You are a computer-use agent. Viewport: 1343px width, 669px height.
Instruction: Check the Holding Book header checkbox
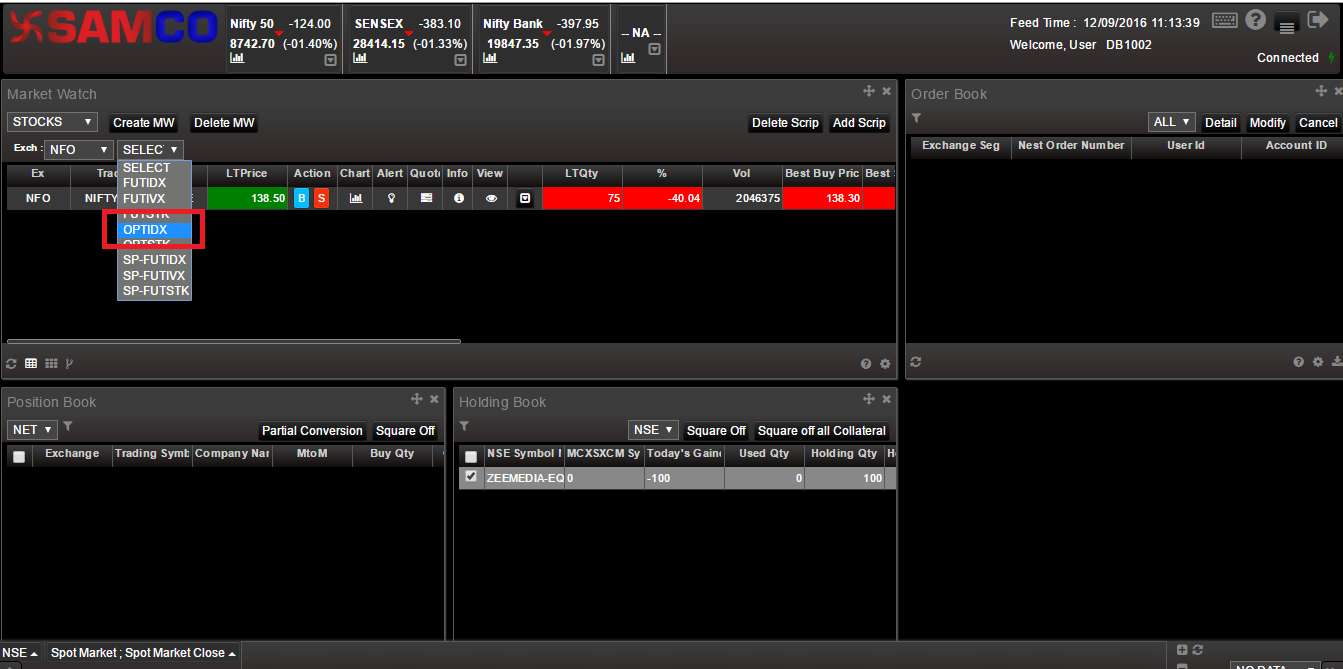(x=471, y=456)
